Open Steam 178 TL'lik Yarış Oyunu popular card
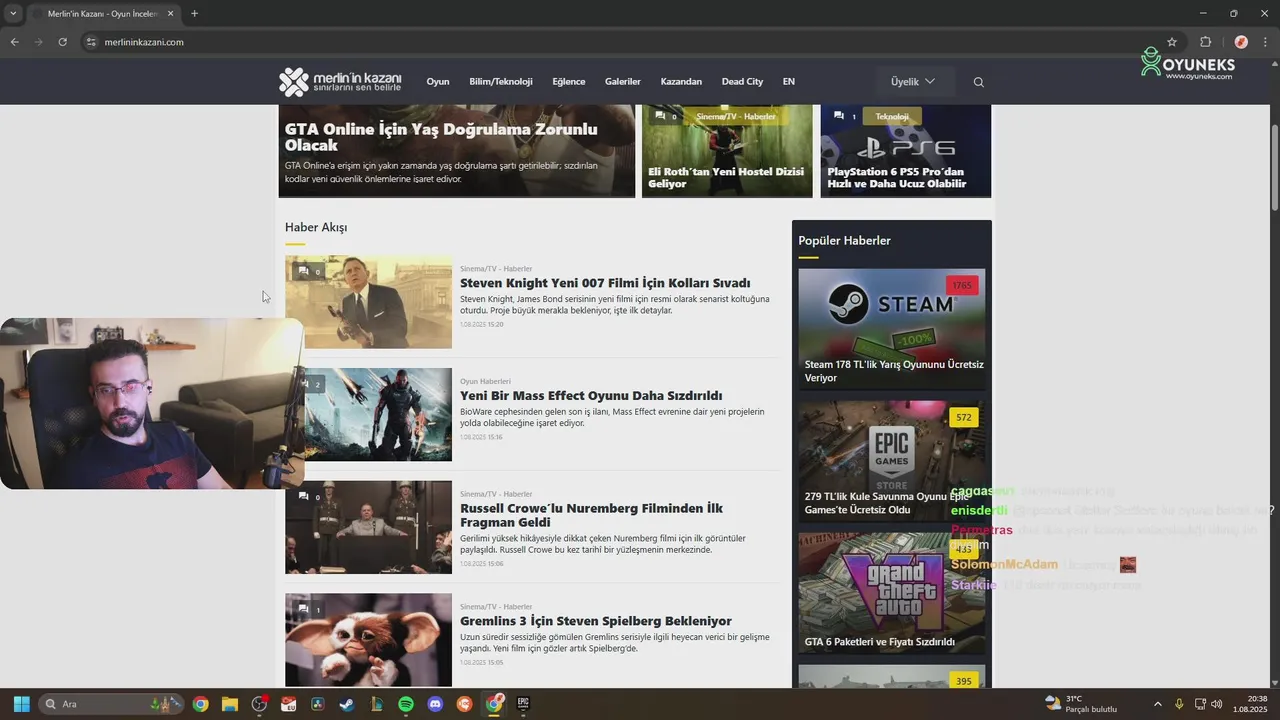The height and width of the screenshot is (720, 1280). [x=891, y=329]
